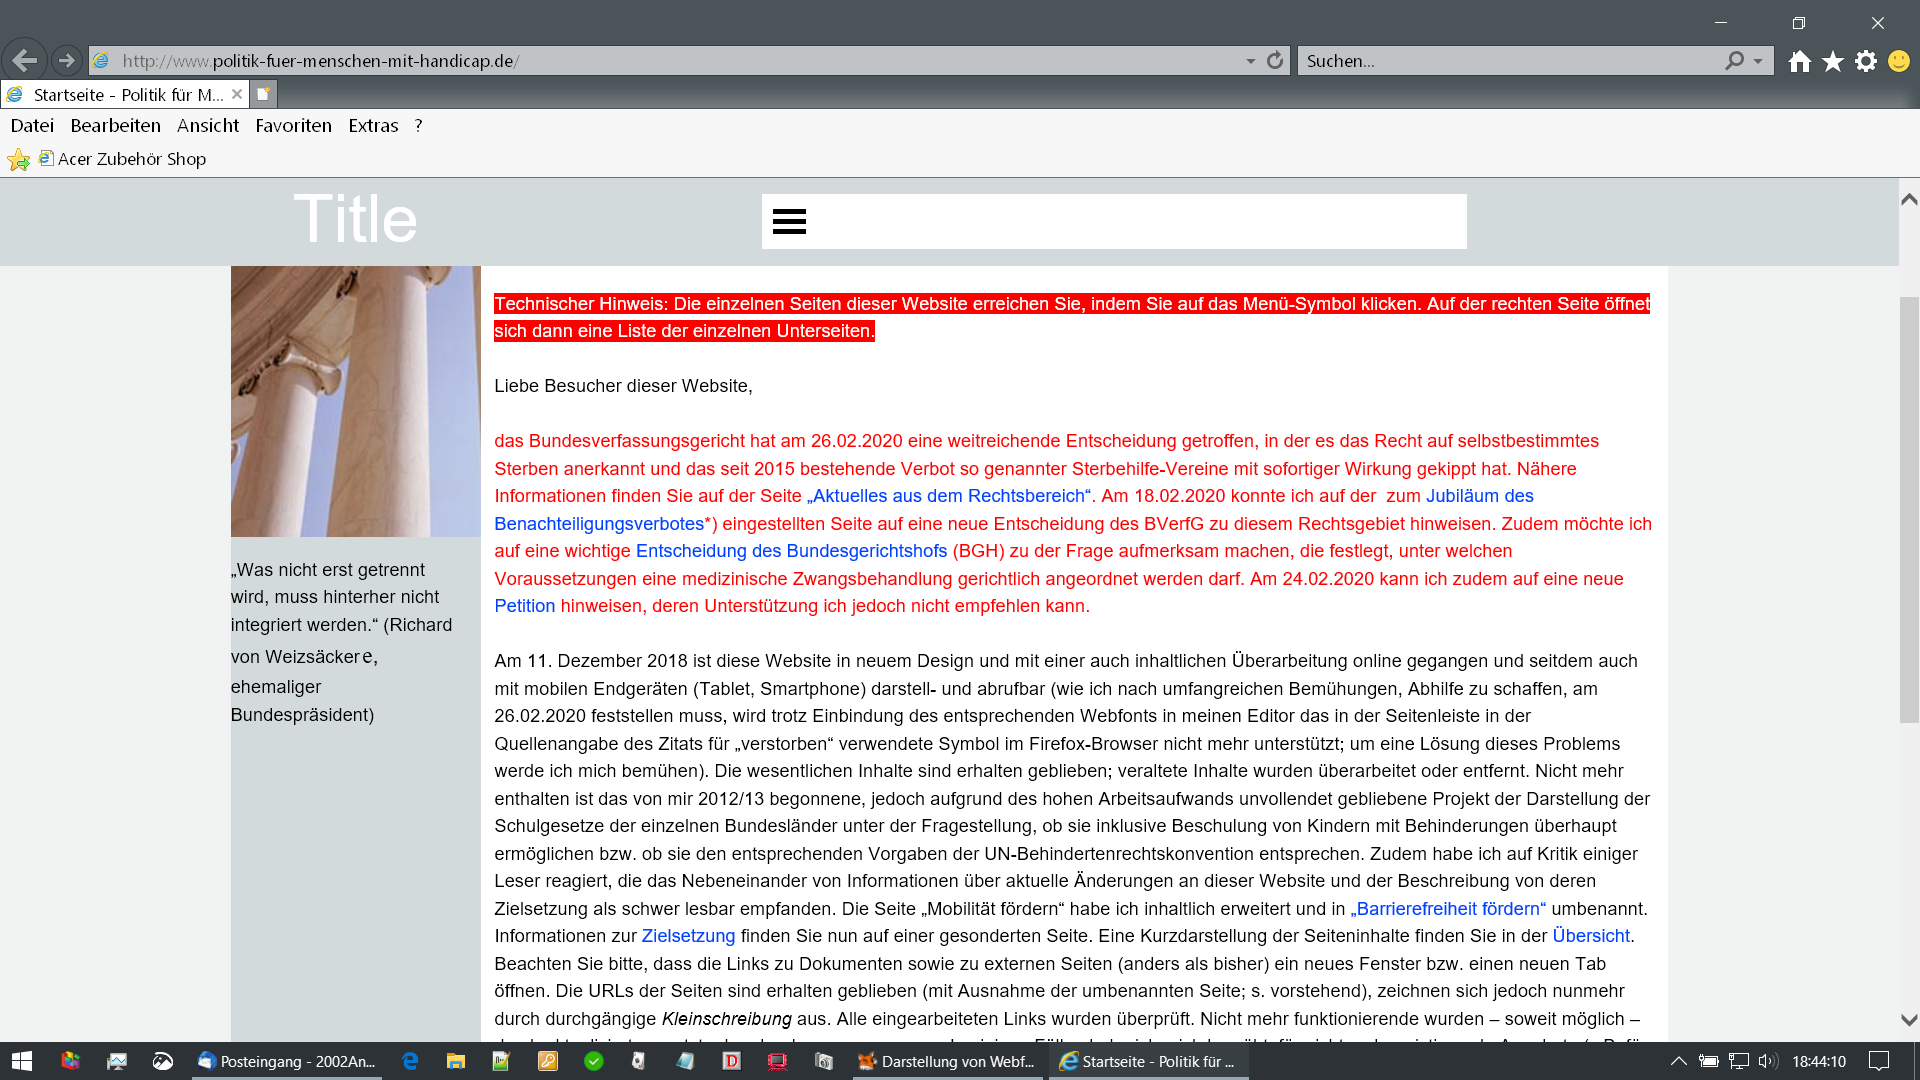Click the browser back arrow button
The width and height of the screenshot is (1920, 1080).
coord(24,61)
